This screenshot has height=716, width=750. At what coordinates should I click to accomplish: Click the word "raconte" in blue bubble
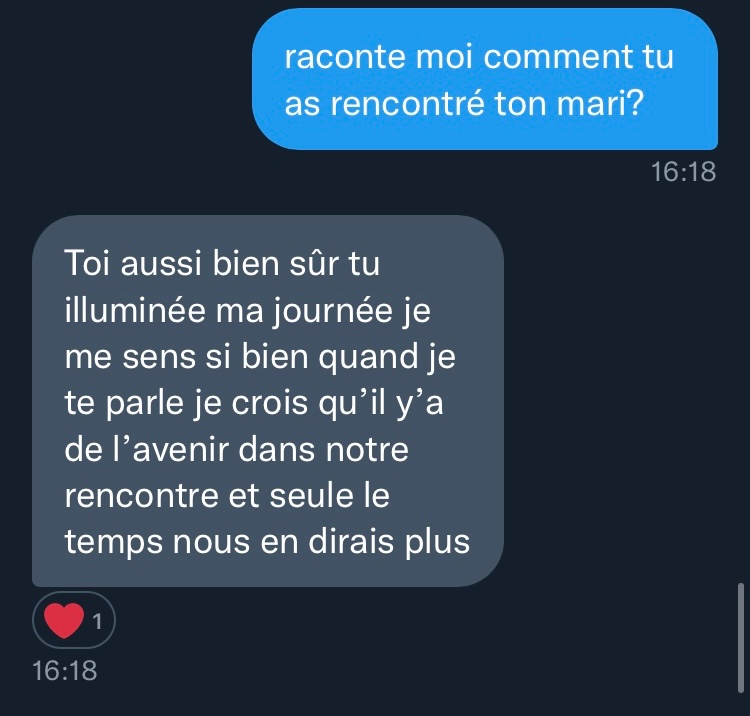[x=344, y=57]
